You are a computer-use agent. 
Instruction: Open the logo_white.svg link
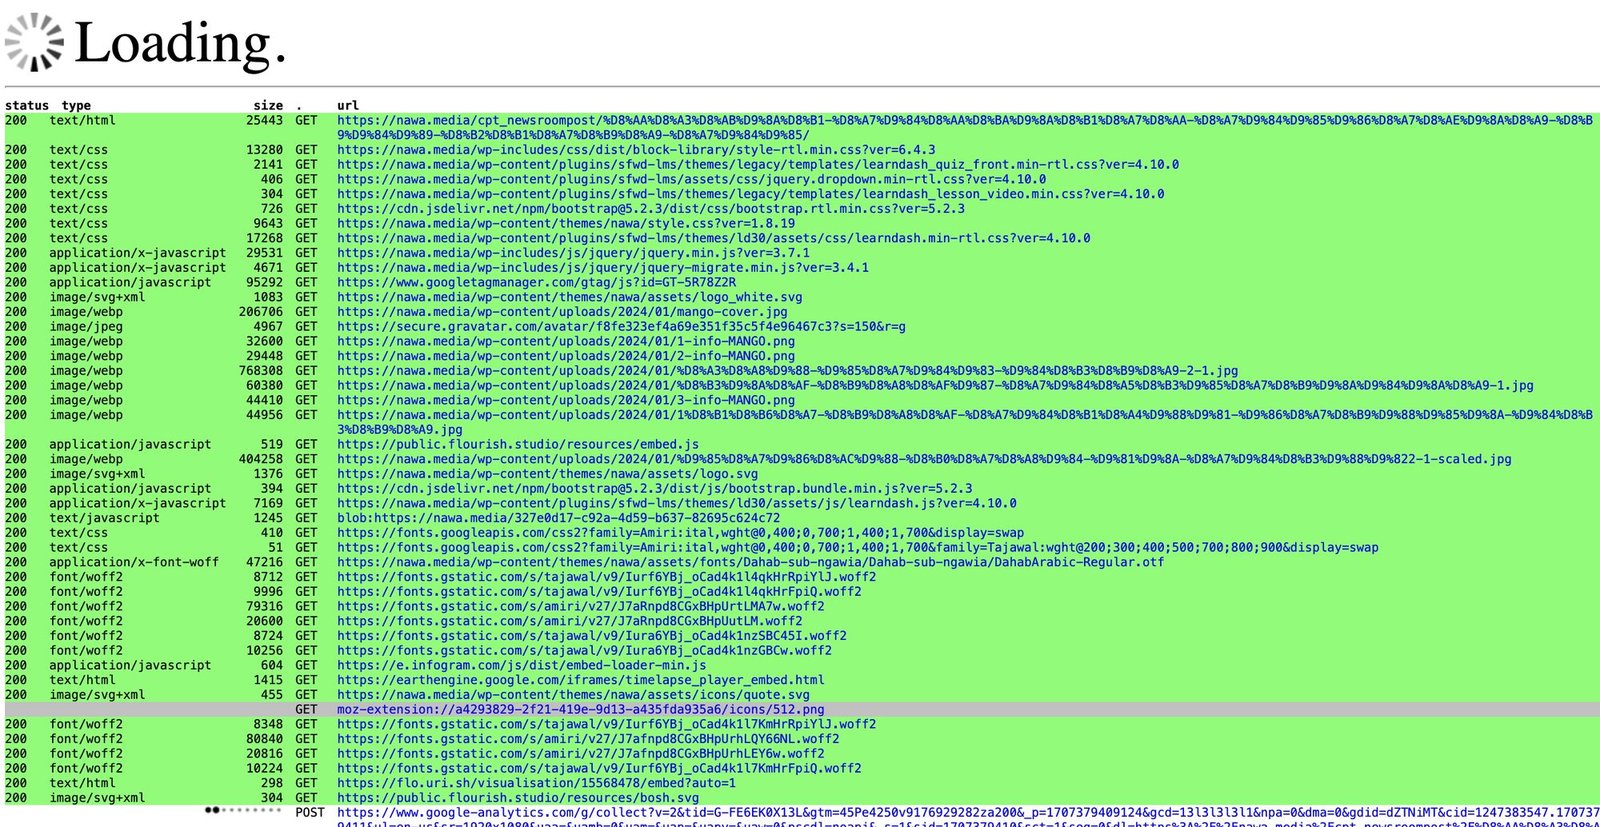click(x=570, y=297)
